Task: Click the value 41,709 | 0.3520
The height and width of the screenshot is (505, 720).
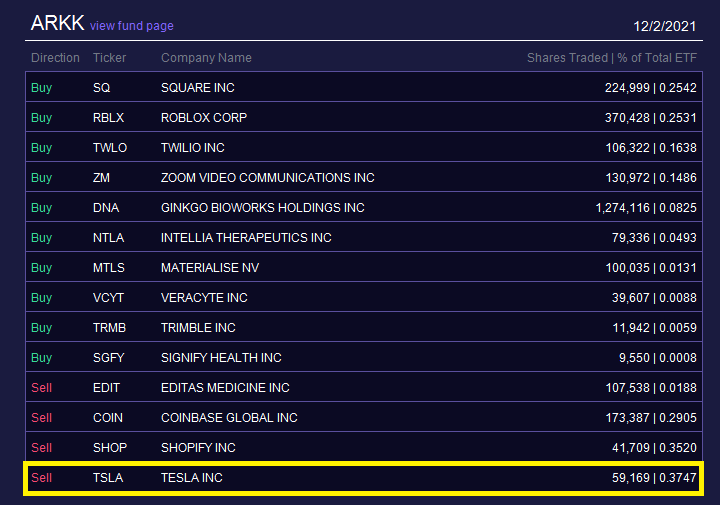Action: [654, 448]
